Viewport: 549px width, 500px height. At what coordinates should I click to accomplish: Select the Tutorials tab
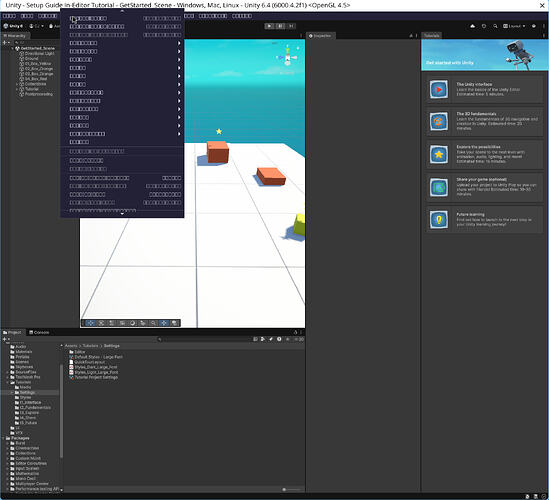(431, 36)
